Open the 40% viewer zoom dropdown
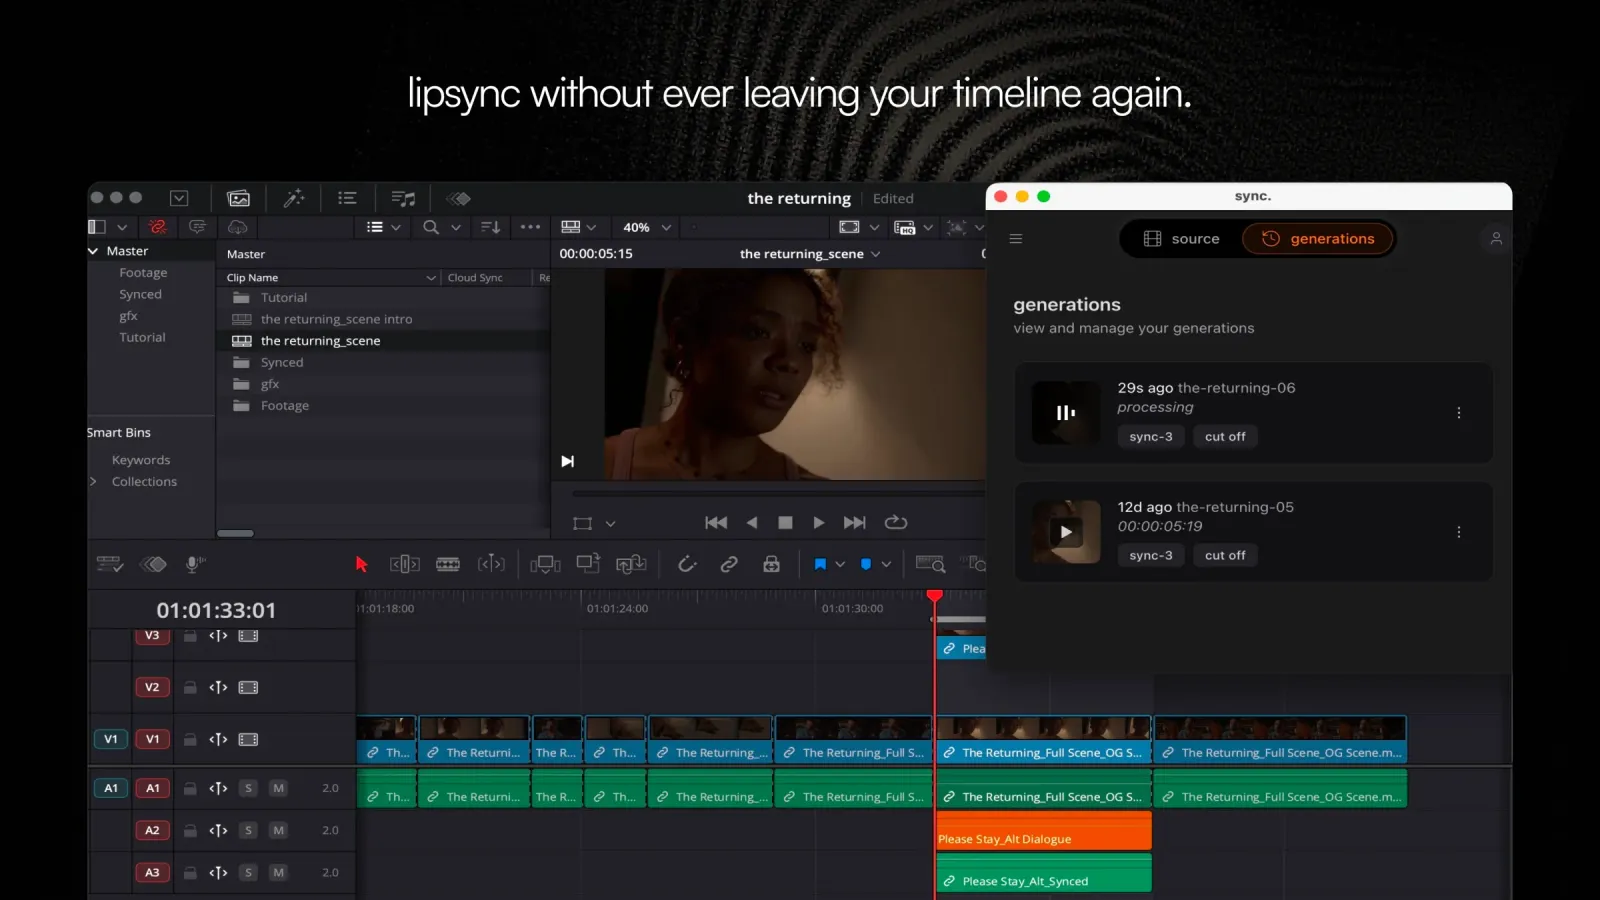The image size is (1600, 900). [x=646, y=227]
